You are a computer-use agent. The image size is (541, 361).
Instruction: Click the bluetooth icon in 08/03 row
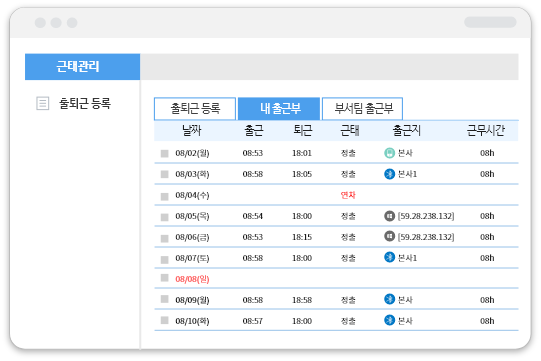pyautogui.click(x=390, y=174)
